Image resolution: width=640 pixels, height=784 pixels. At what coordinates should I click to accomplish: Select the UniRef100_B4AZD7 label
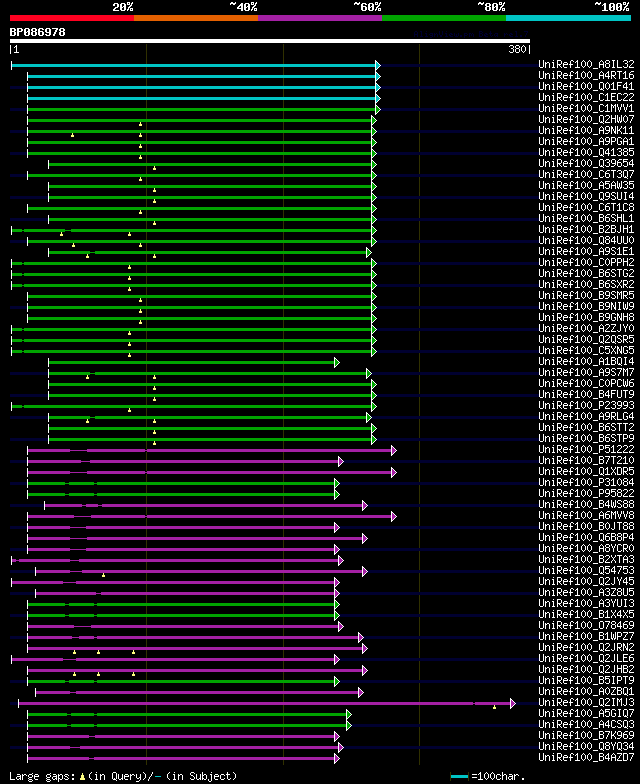586,758
